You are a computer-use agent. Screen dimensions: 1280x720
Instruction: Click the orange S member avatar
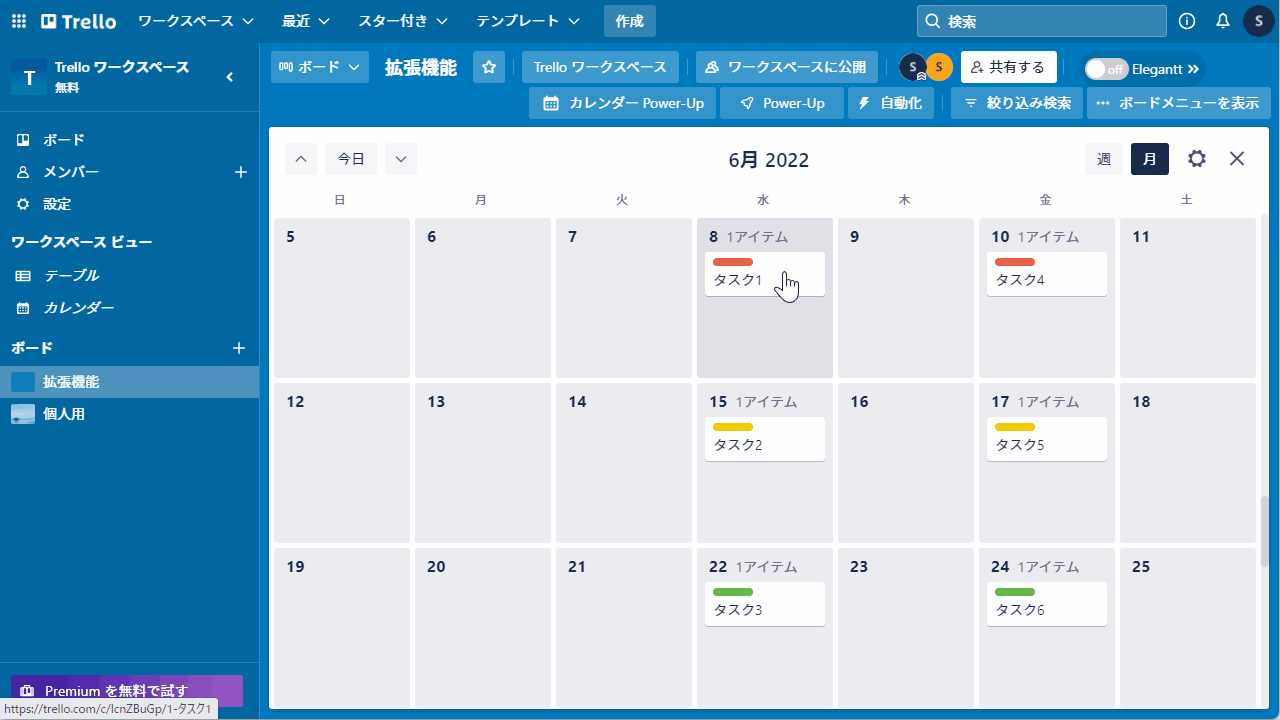tap(939, 67)
